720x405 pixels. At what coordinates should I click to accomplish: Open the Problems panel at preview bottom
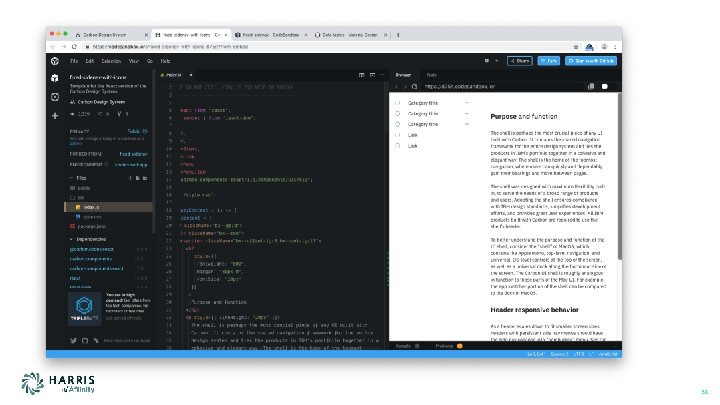[x=449, y=346]
